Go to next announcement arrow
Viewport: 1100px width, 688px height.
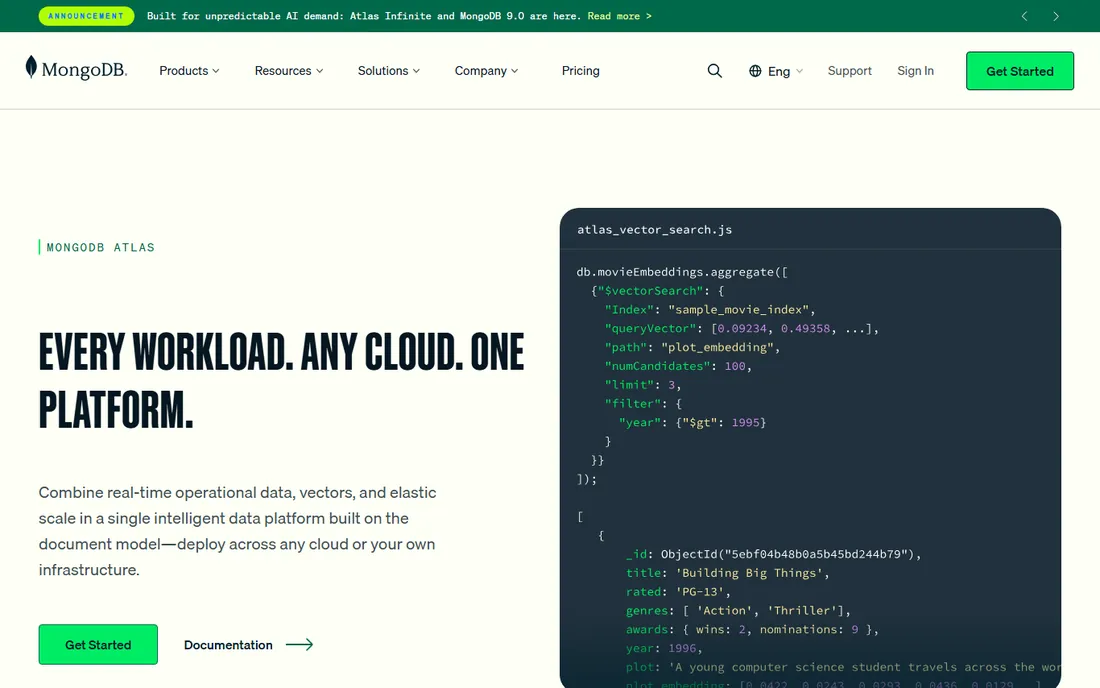tap(1056, 16)
